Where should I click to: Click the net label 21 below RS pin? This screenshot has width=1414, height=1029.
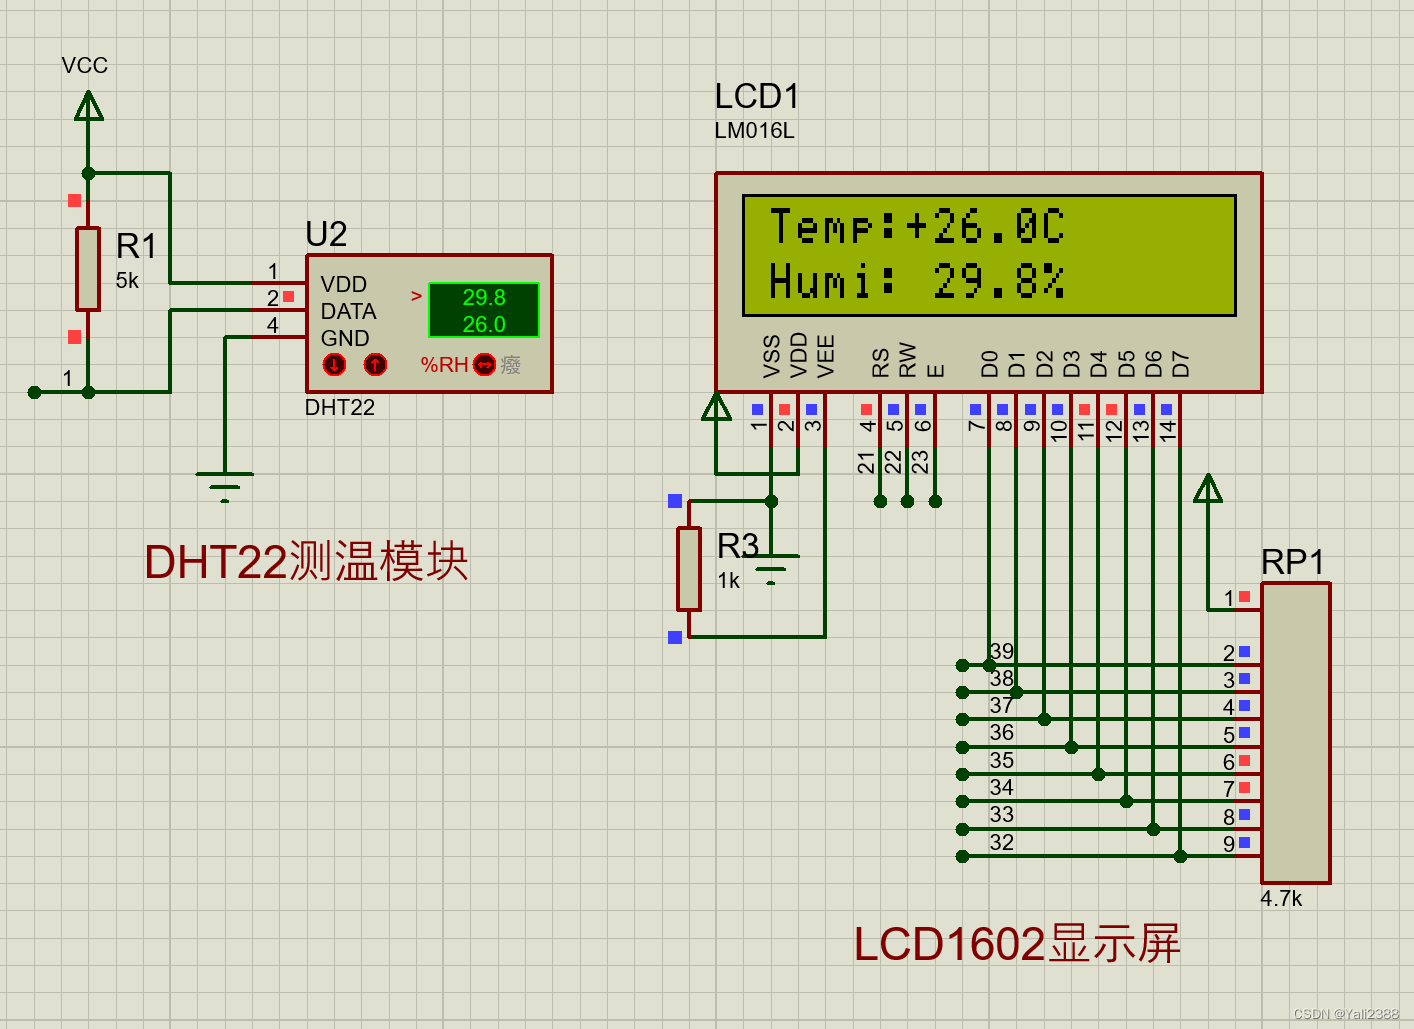[x=866, y=462]
